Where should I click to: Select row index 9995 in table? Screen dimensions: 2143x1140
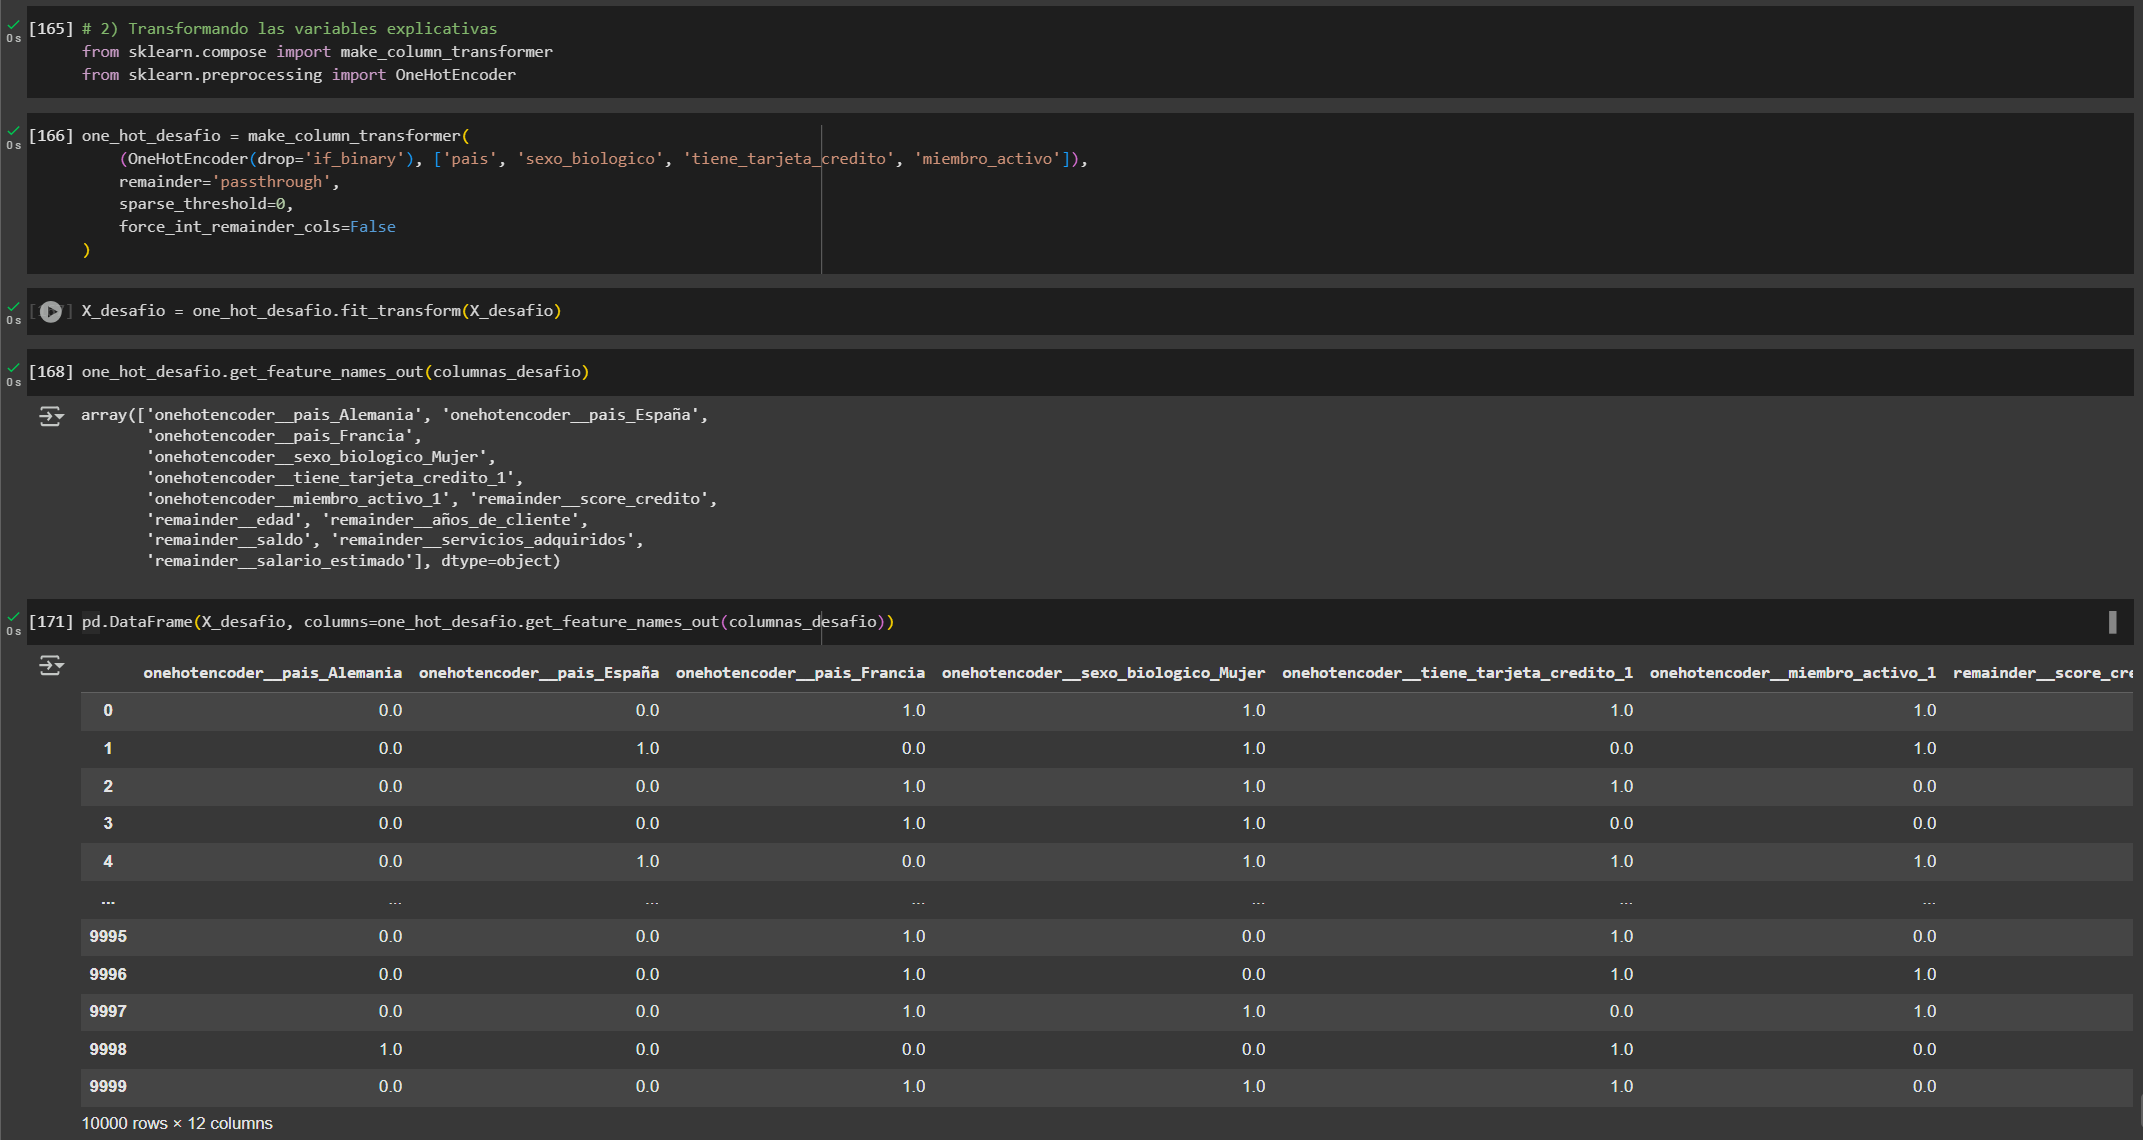[x=108, y=937]
